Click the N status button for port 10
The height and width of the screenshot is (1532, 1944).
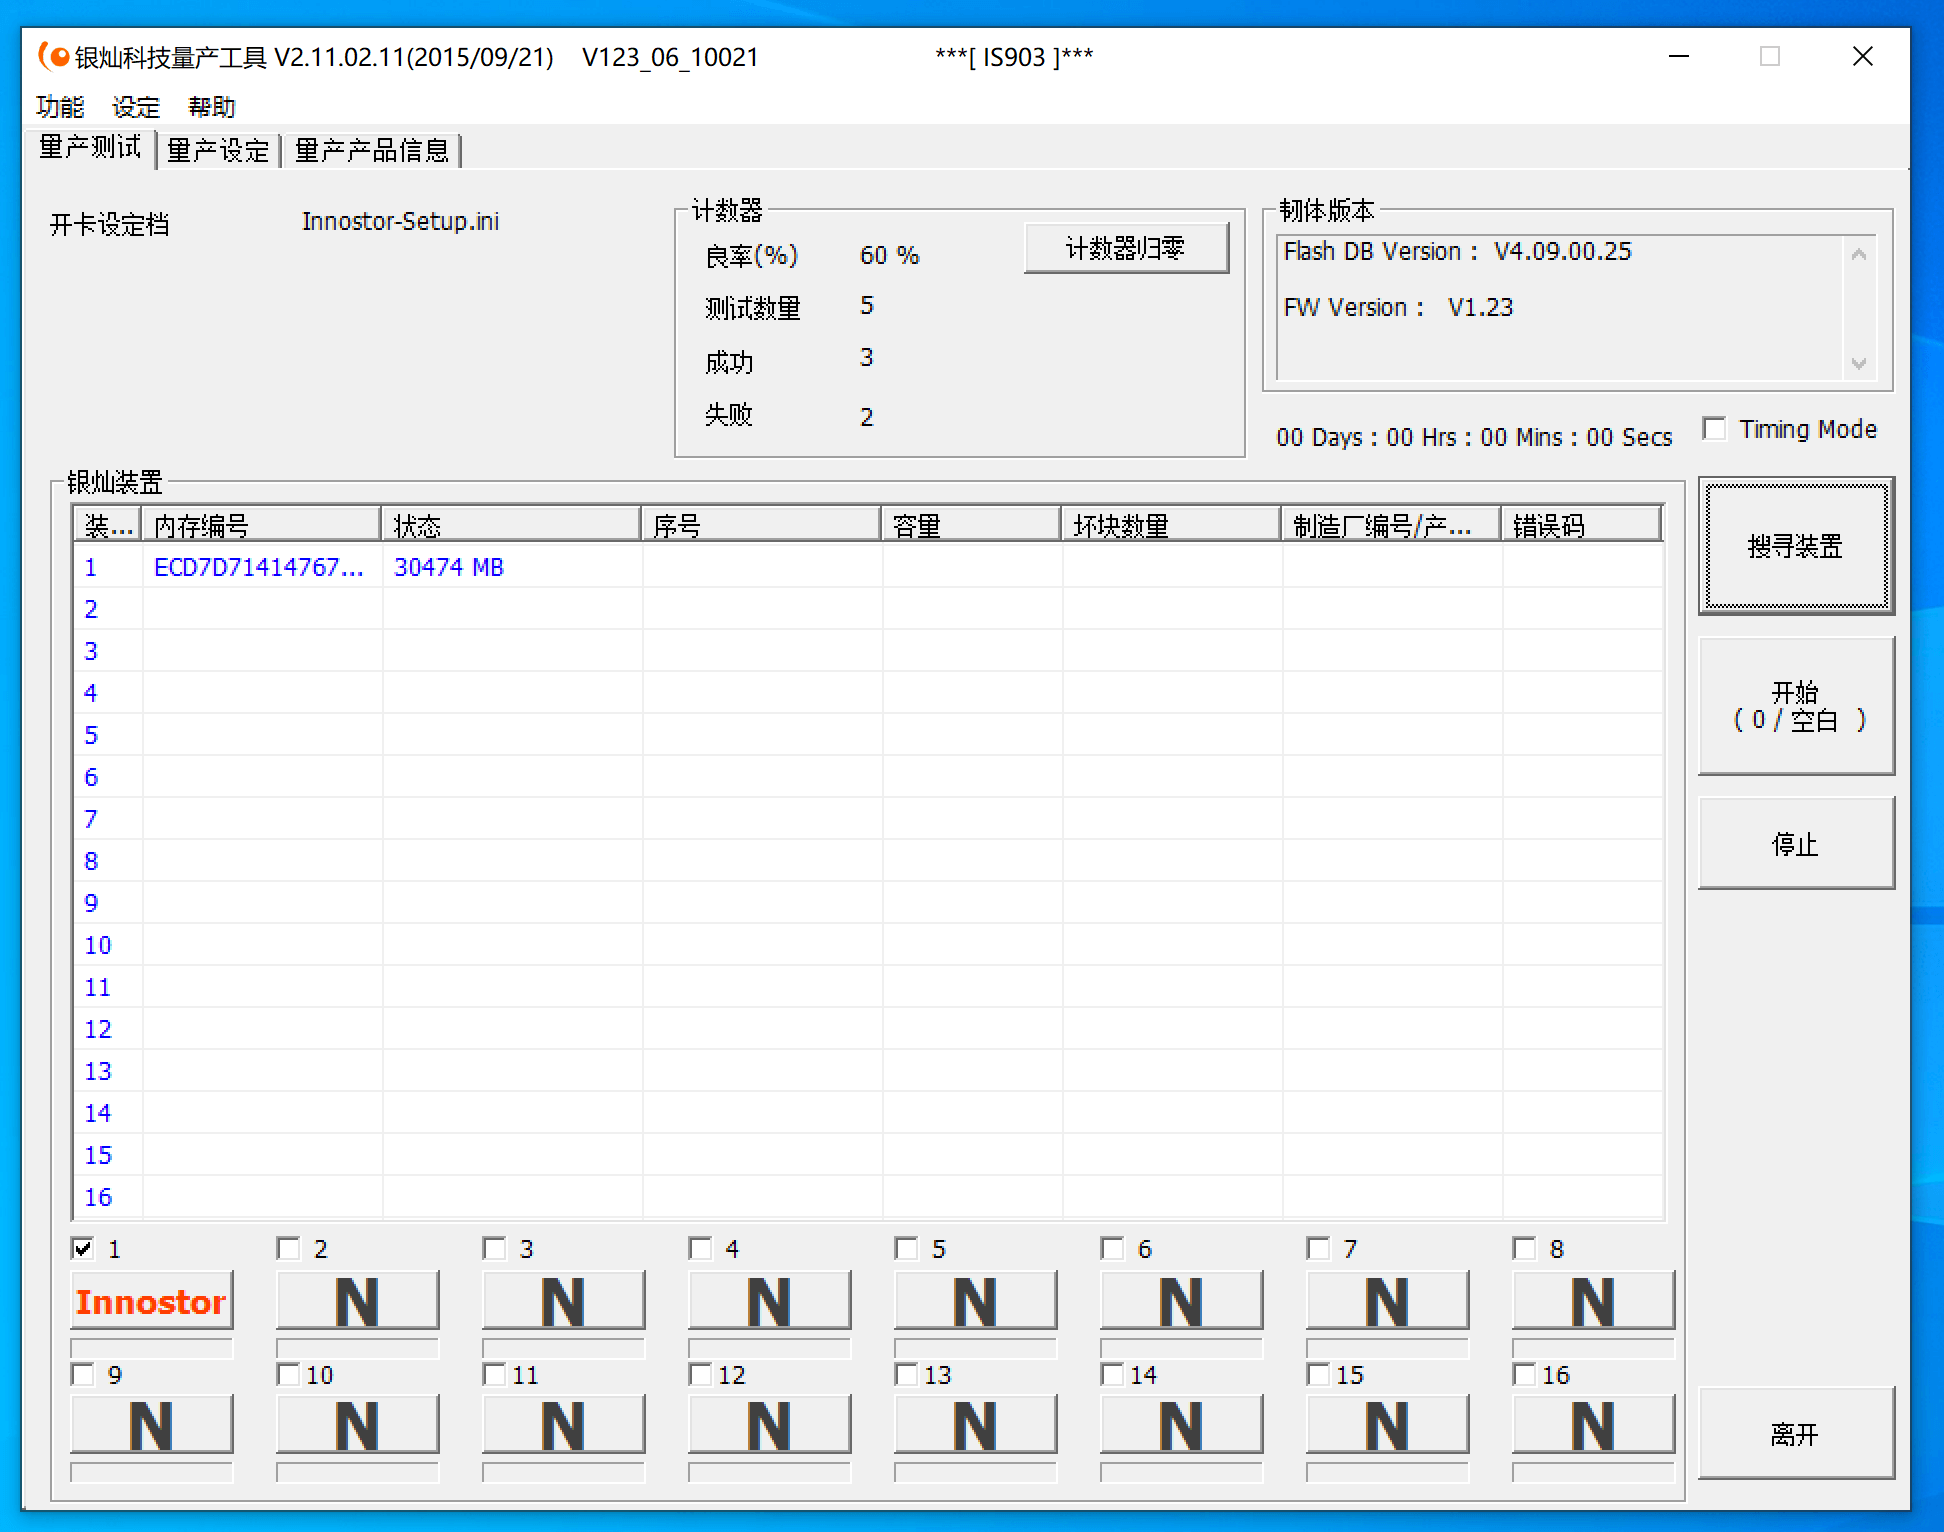[x=357, y=1425]
